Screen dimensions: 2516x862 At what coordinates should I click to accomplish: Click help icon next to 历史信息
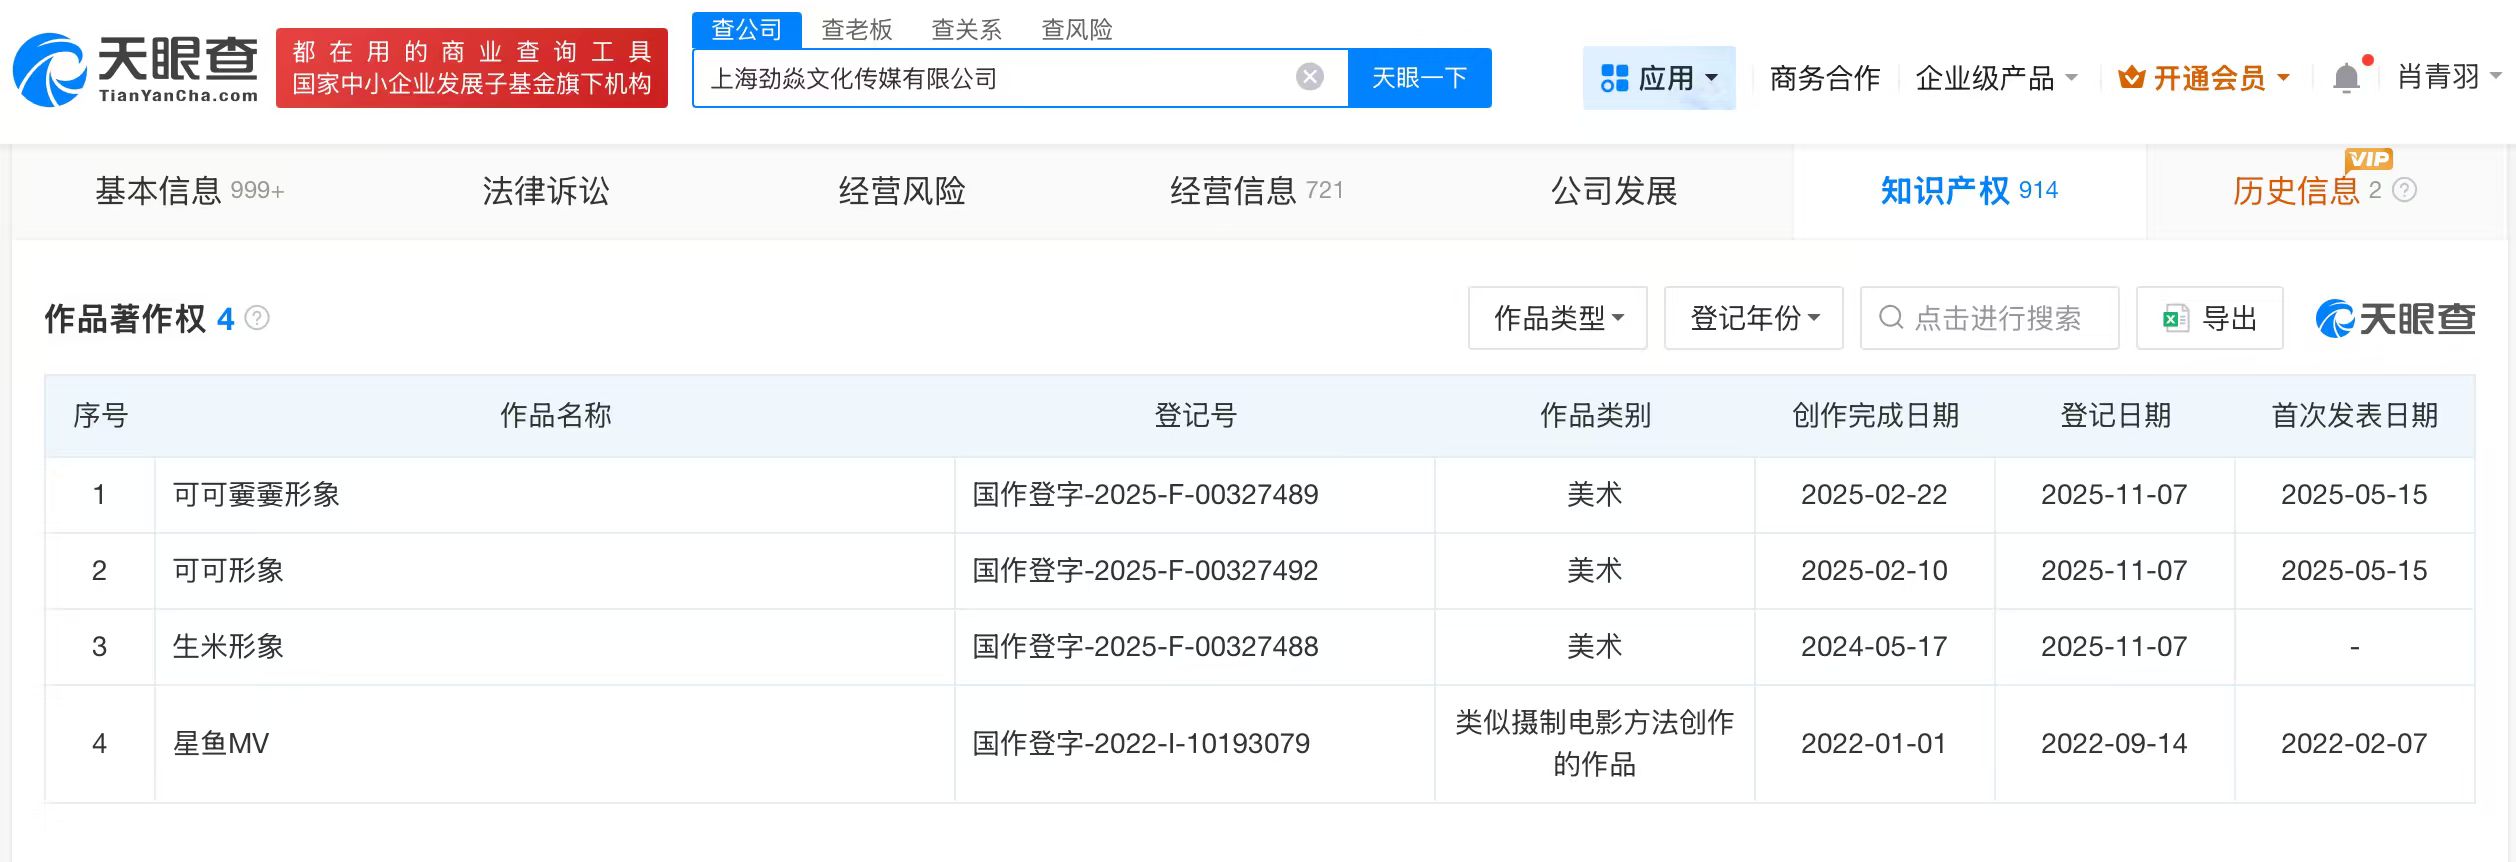point(2405,190)
